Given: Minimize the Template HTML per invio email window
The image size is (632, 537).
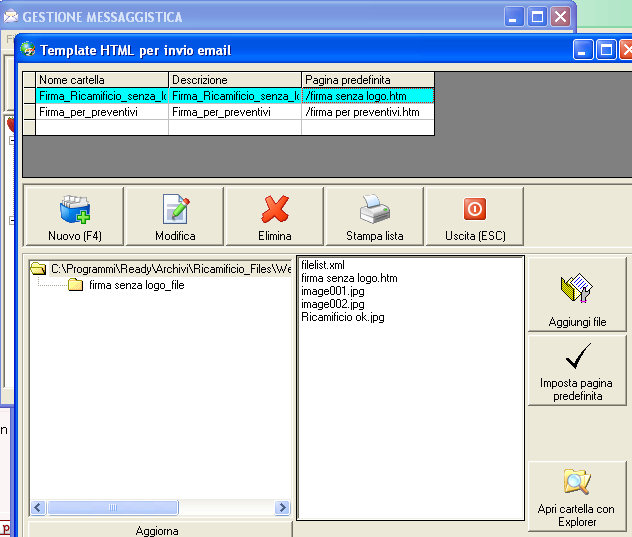Looking at the screenshot, I should coord(582,50).
